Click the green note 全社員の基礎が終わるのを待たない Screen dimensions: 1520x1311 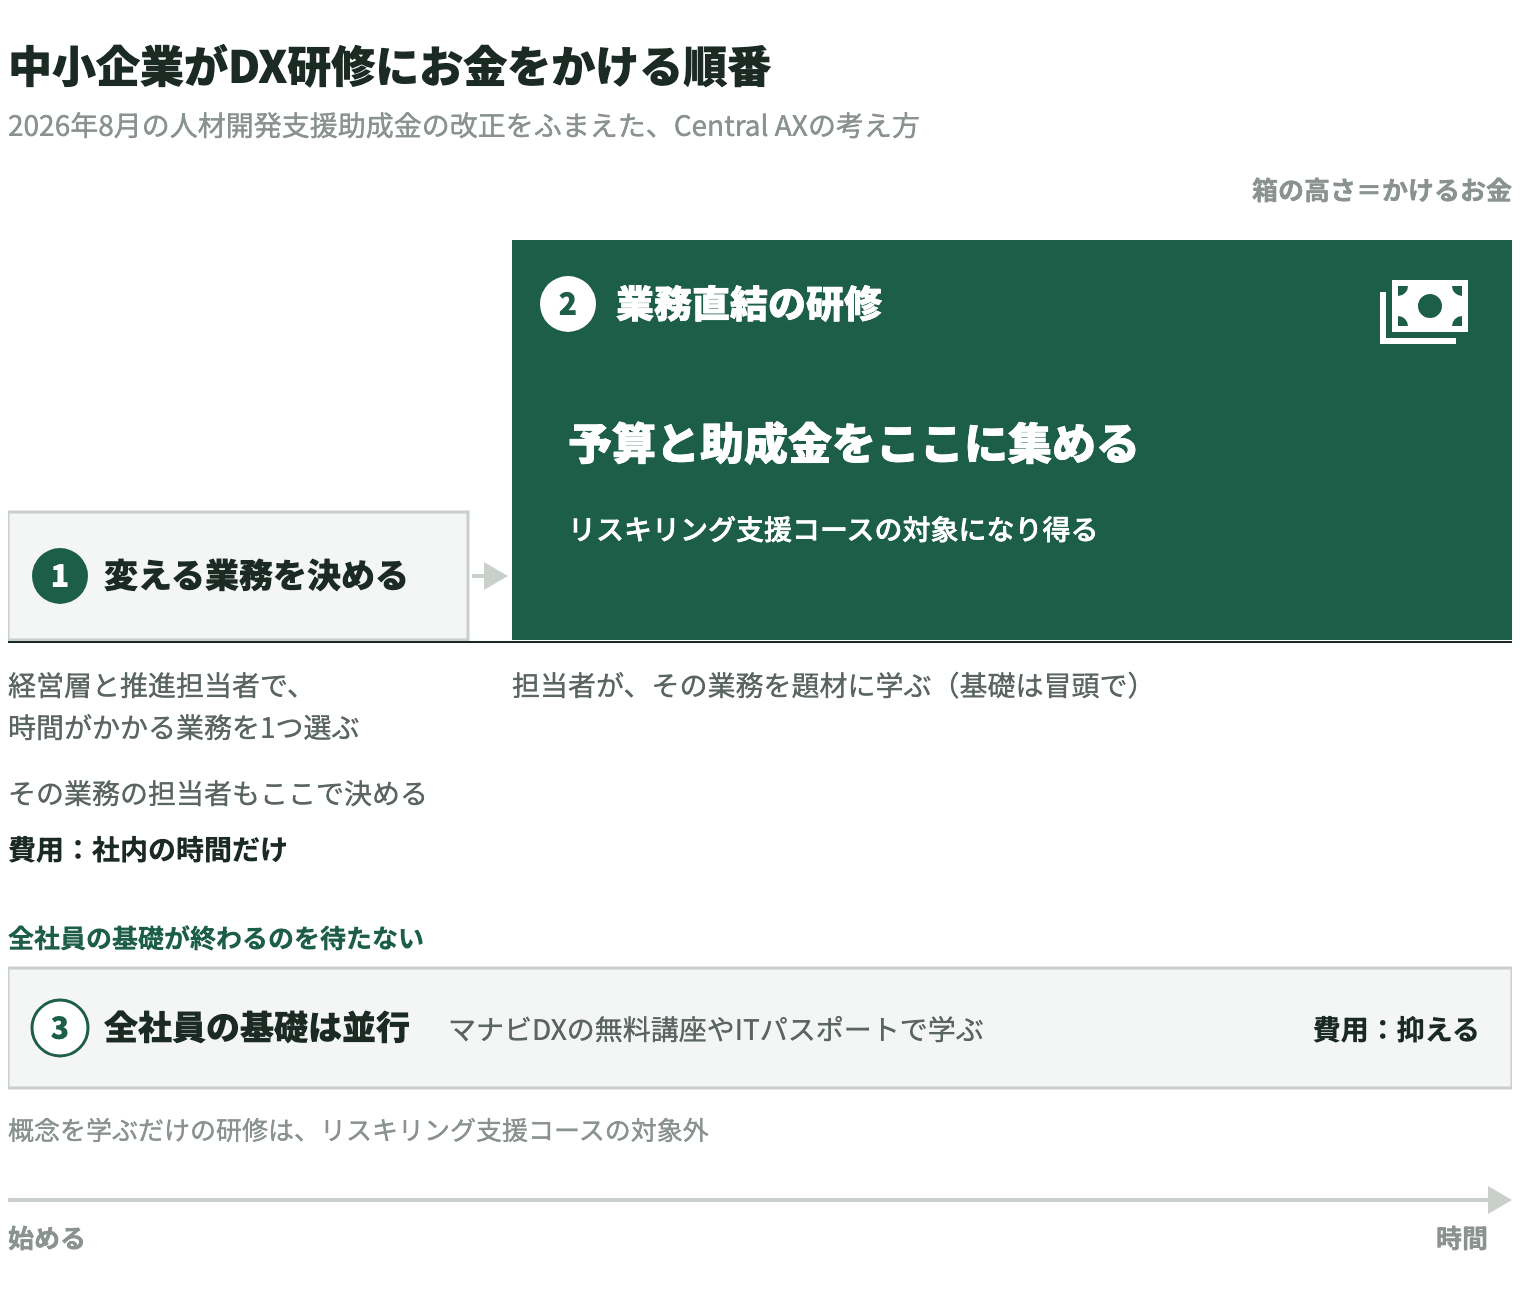216,938
